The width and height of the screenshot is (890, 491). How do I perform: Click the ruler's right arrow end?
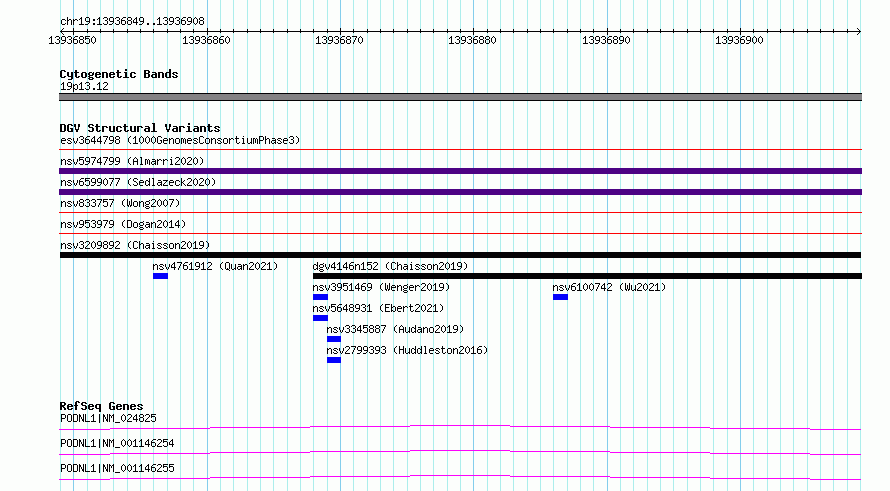pos(859,31)
